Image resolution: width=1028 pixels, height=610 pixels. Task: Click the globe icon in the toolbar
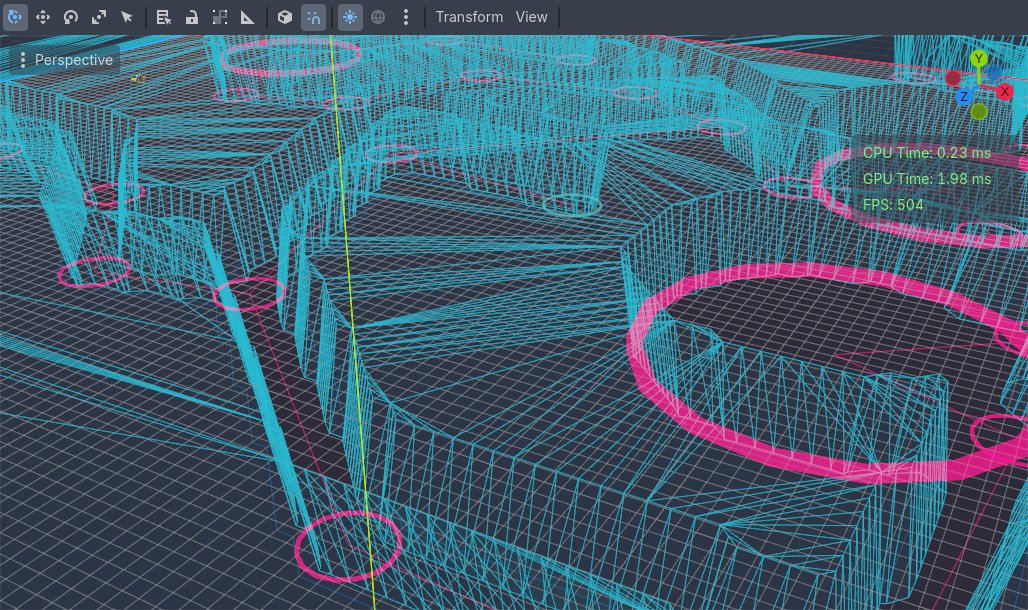[x=378, y=17]
